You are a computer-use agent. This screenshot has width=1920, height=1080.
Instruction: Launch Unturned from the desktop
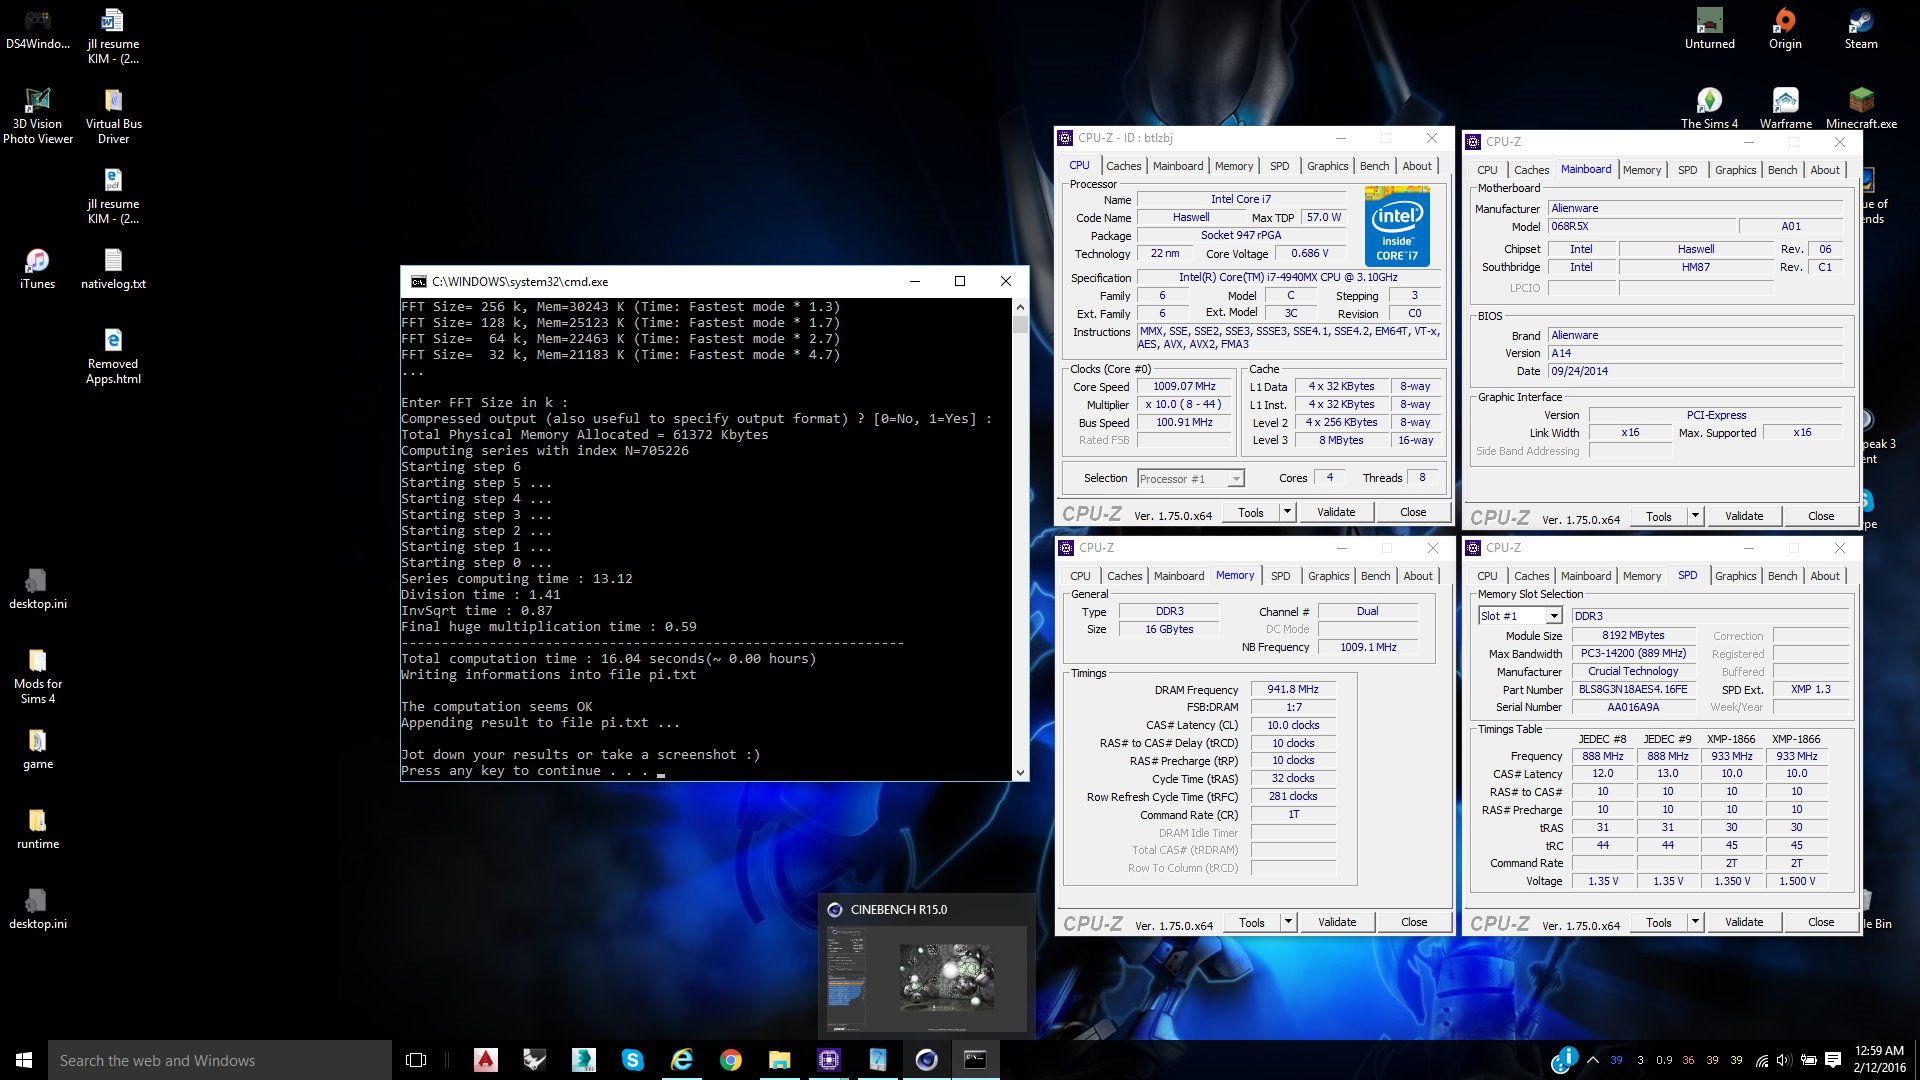[1709, 28]
